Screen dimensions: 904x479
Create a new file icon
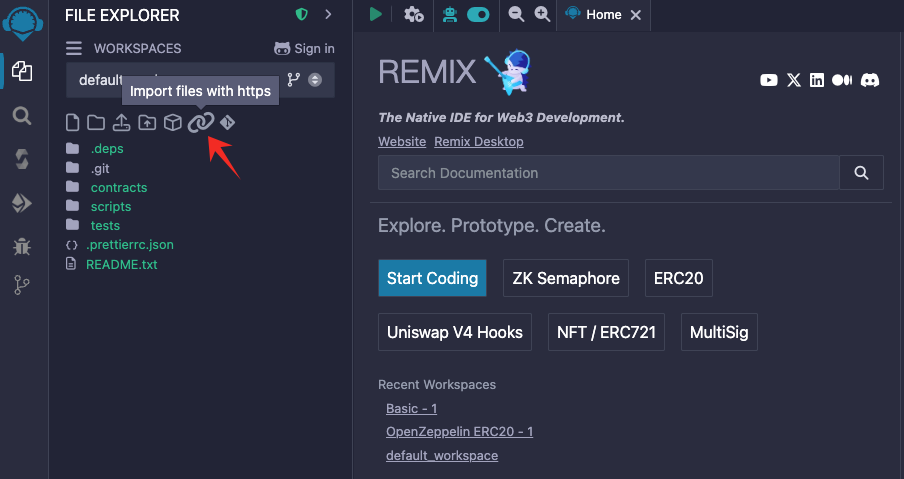[72, 123]
